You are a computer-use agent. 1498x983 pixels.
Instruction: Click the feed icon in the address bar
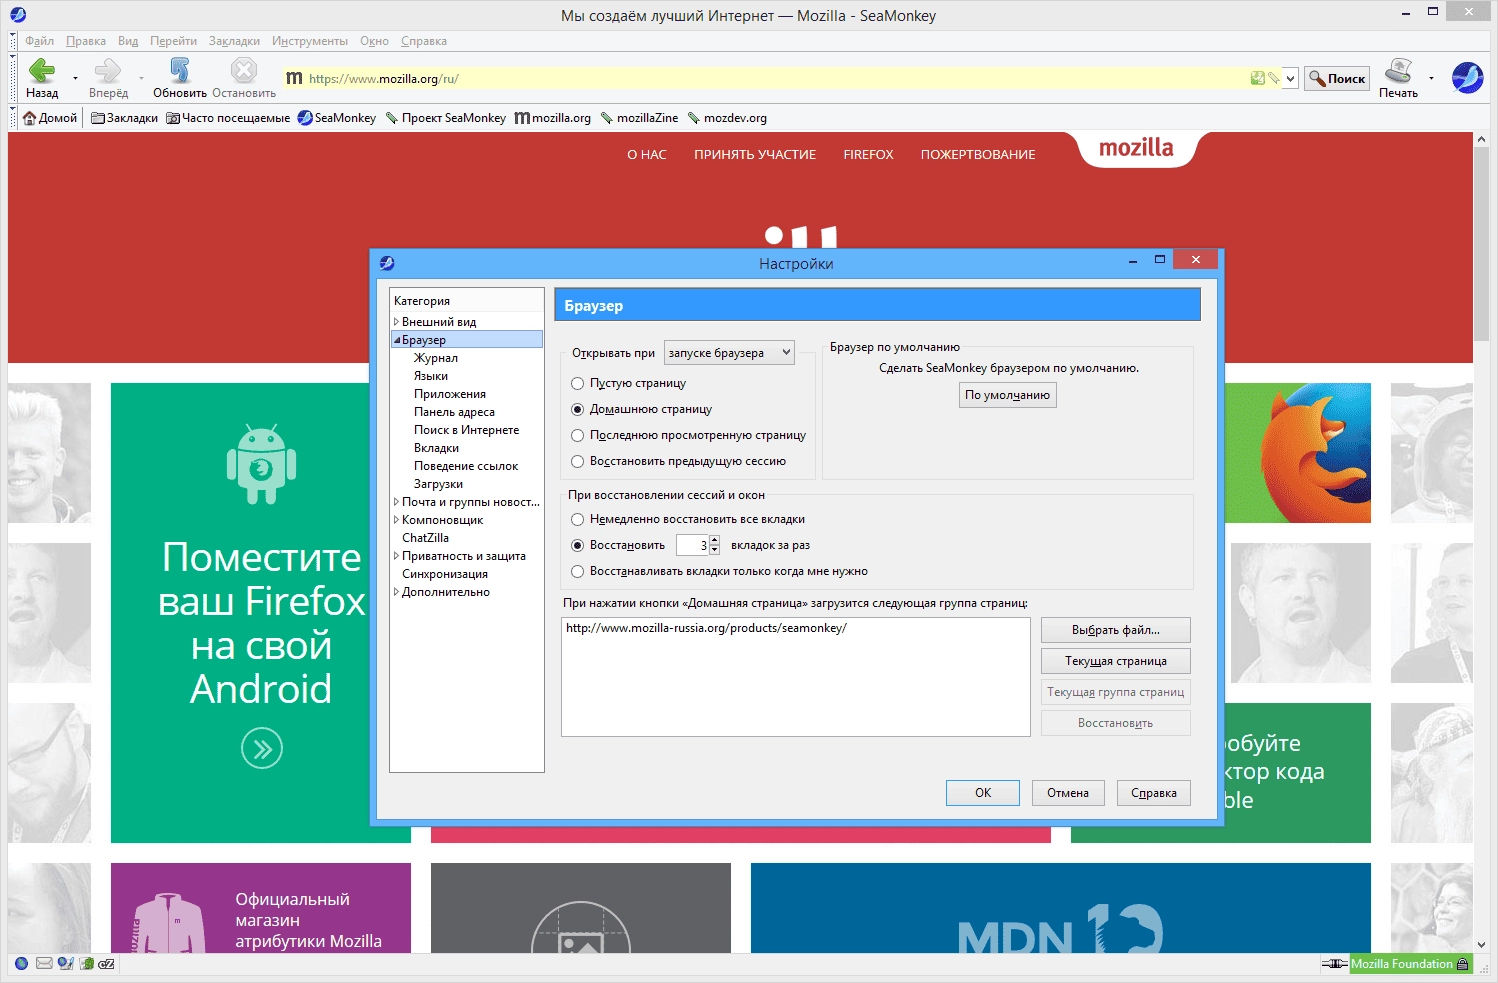click(1258, 78)
